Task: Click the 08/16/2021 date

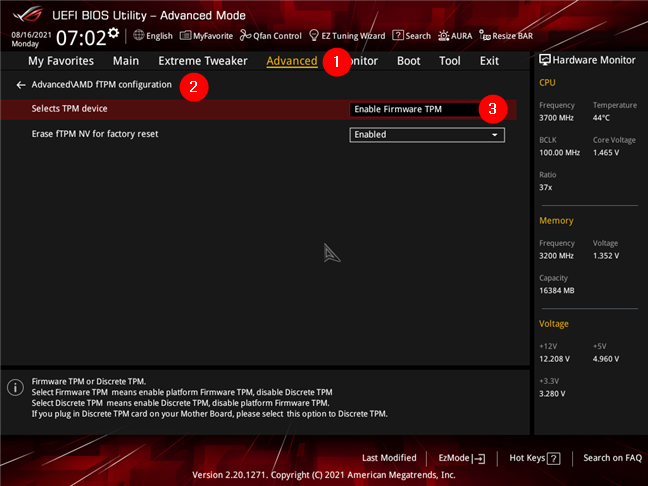Action: (x=31, y=35)
